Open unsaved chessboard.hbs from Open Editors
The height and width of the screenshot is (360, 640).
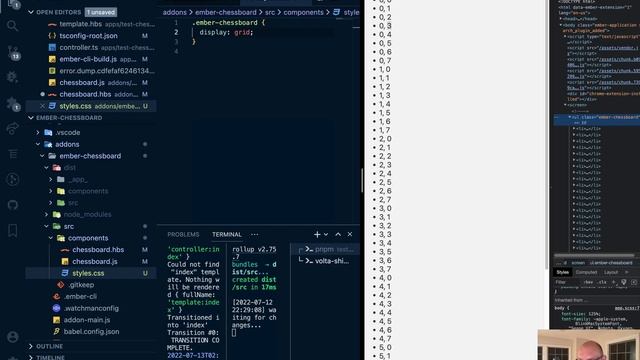[91, 94]
